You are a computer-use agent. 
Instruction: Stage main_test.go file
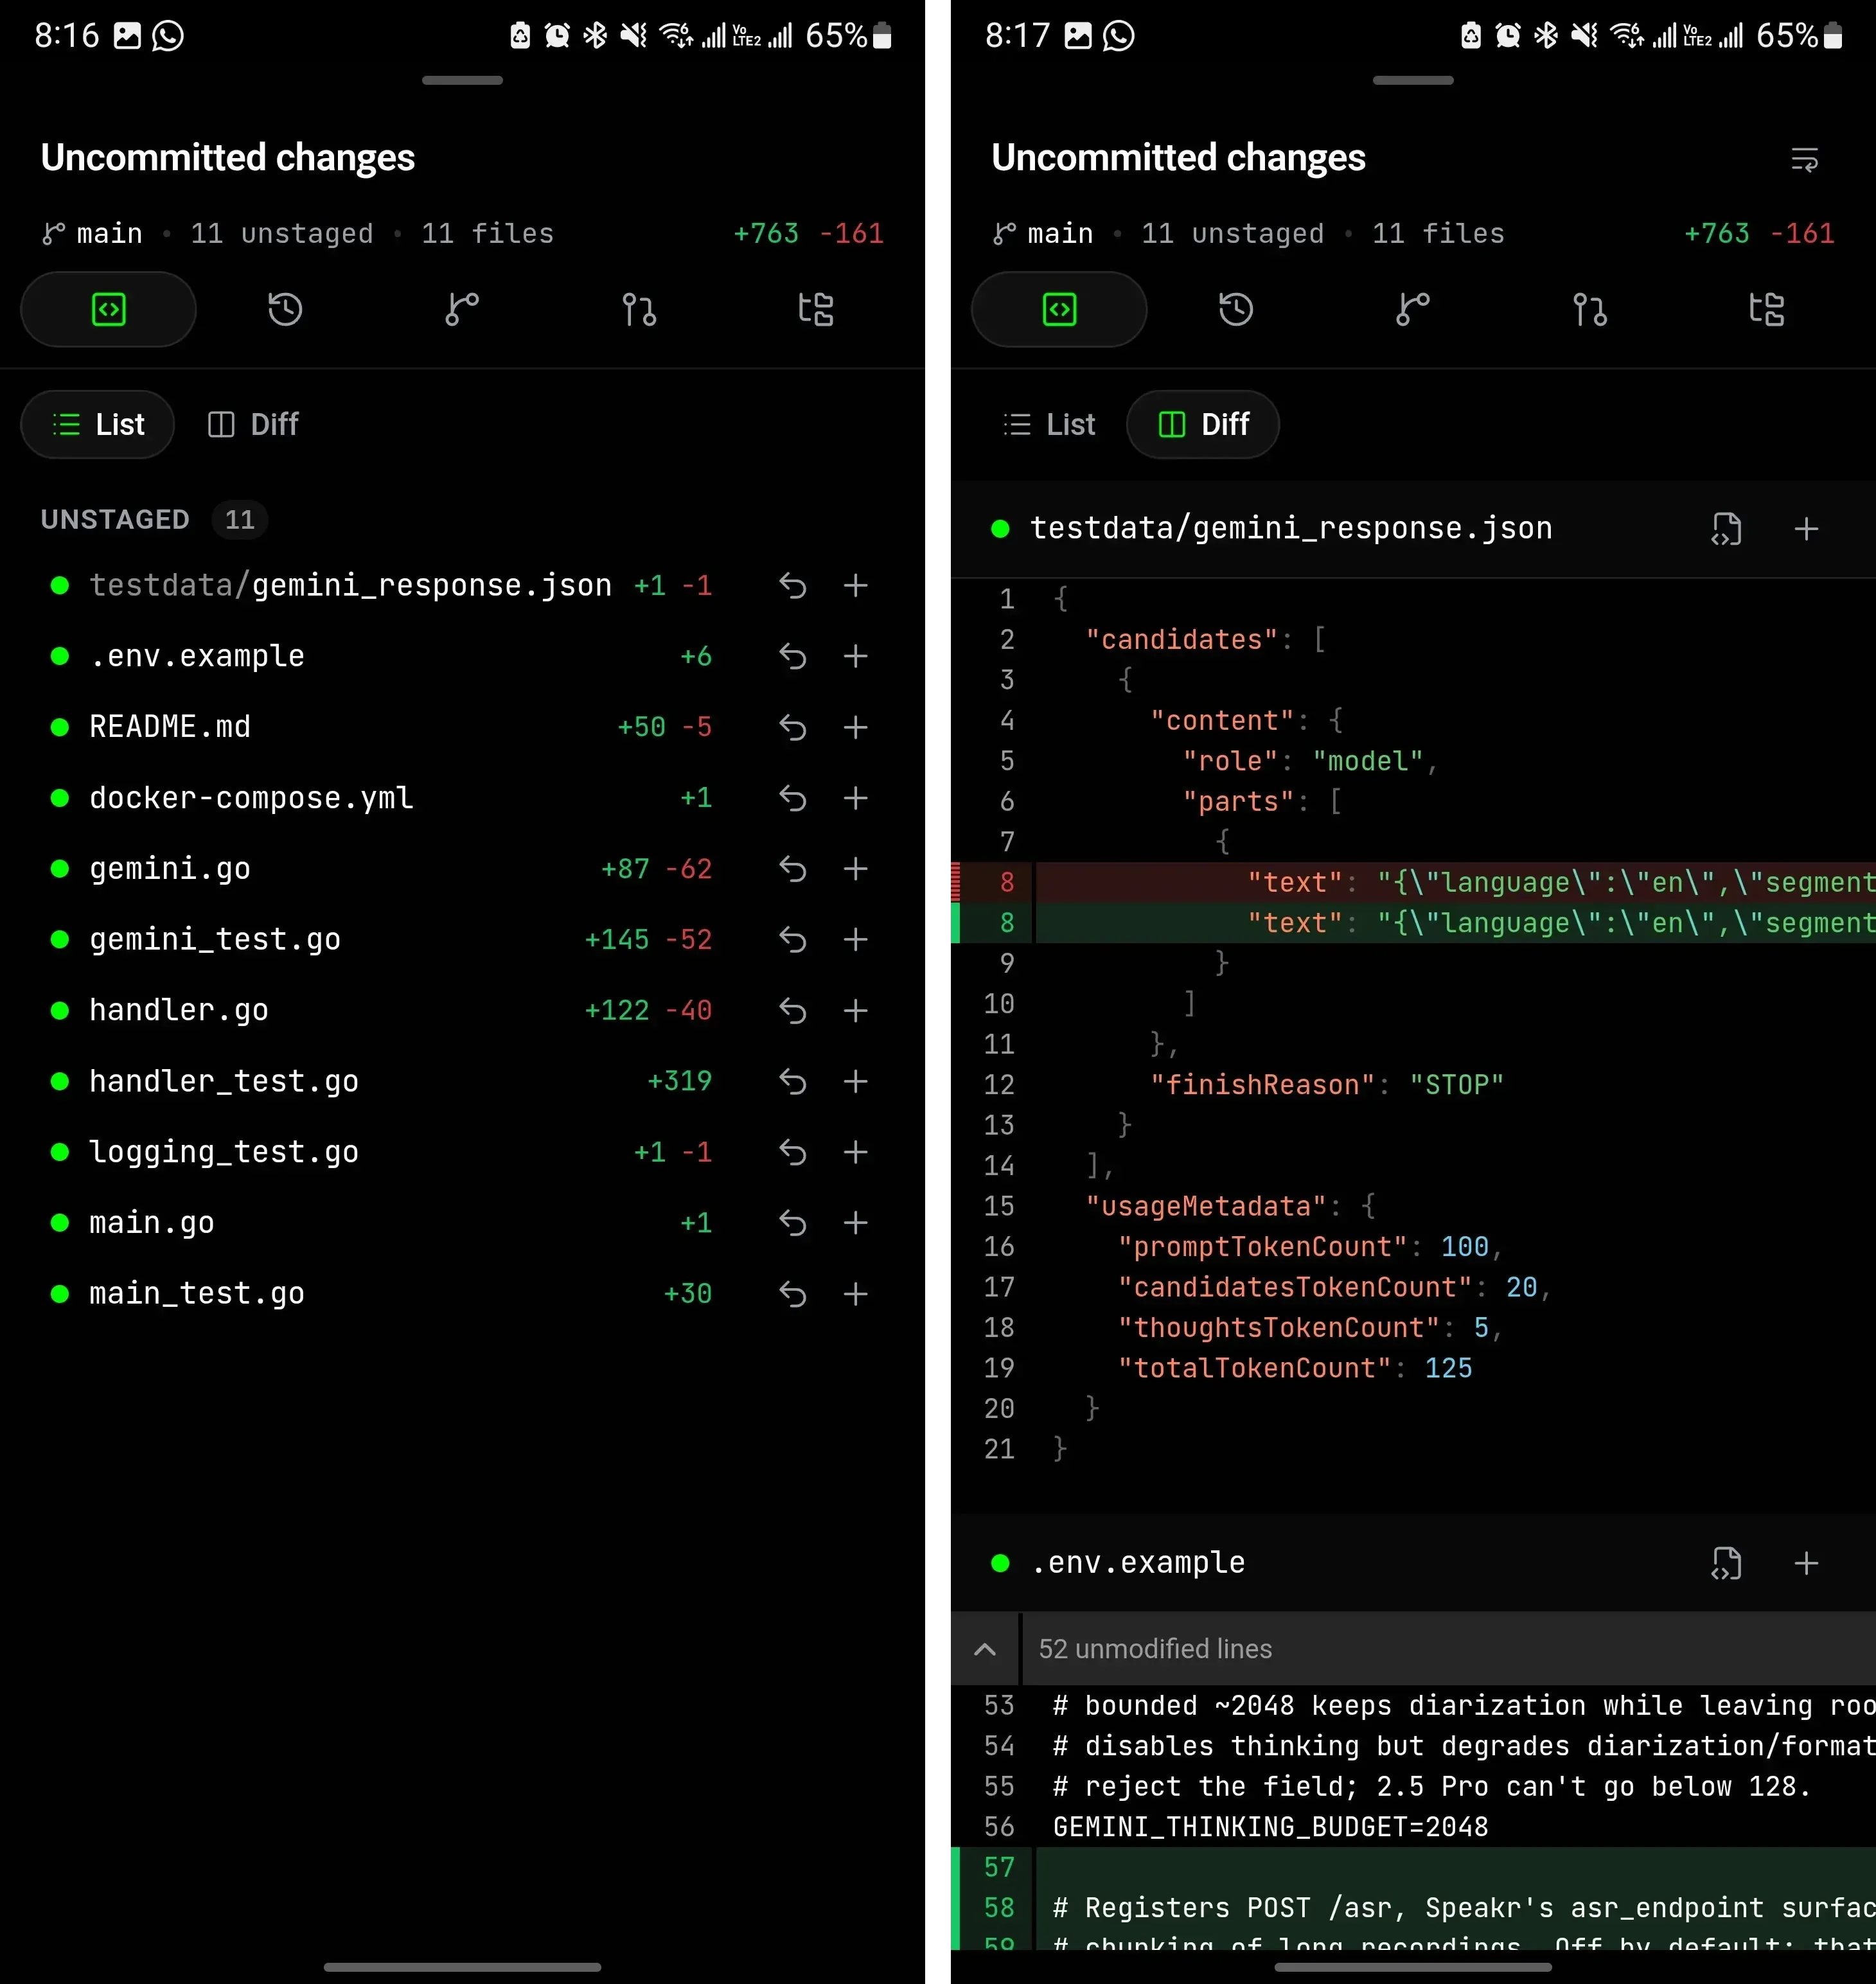855,1294
